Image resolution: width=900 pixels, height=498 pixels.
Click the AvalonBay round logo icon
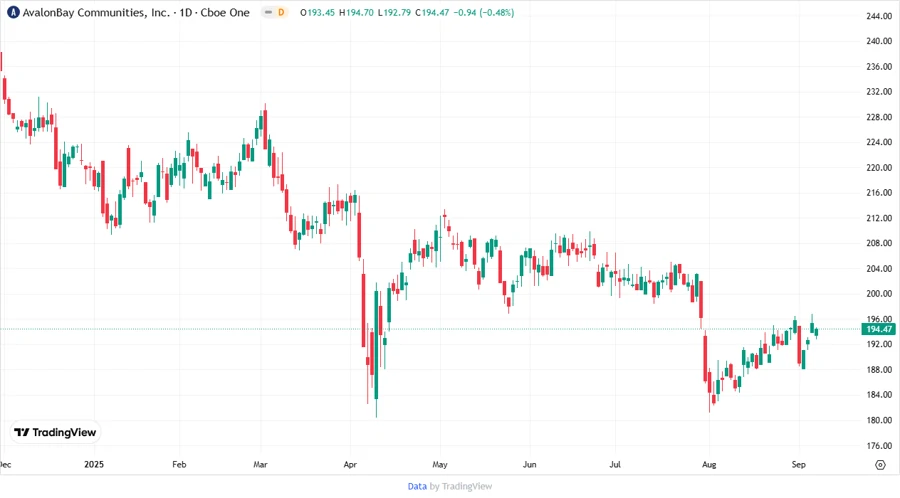click(x=13, y=12)
